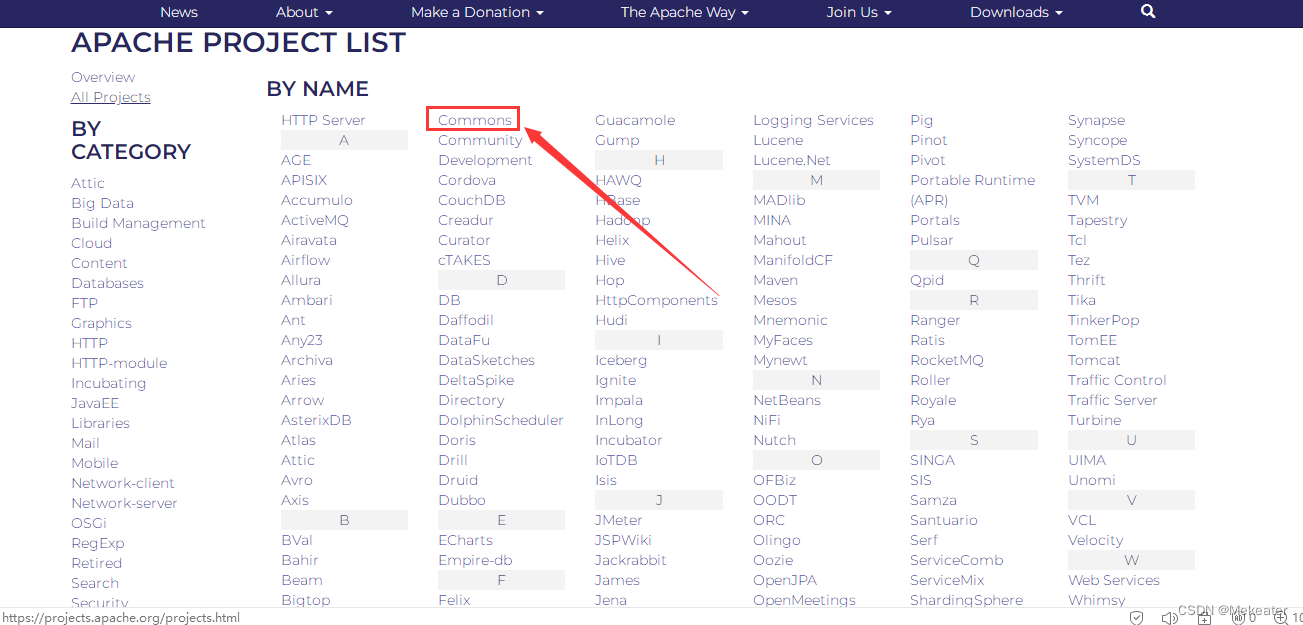Select the Network-server category
1303x625 pixels.
tap(124, 503)
